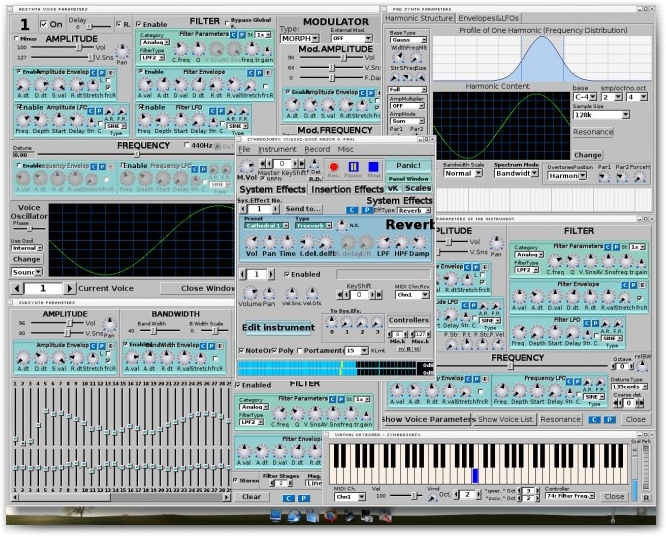Toggle the FILTER Enable checkbox in voice window

tap(138, 24)
